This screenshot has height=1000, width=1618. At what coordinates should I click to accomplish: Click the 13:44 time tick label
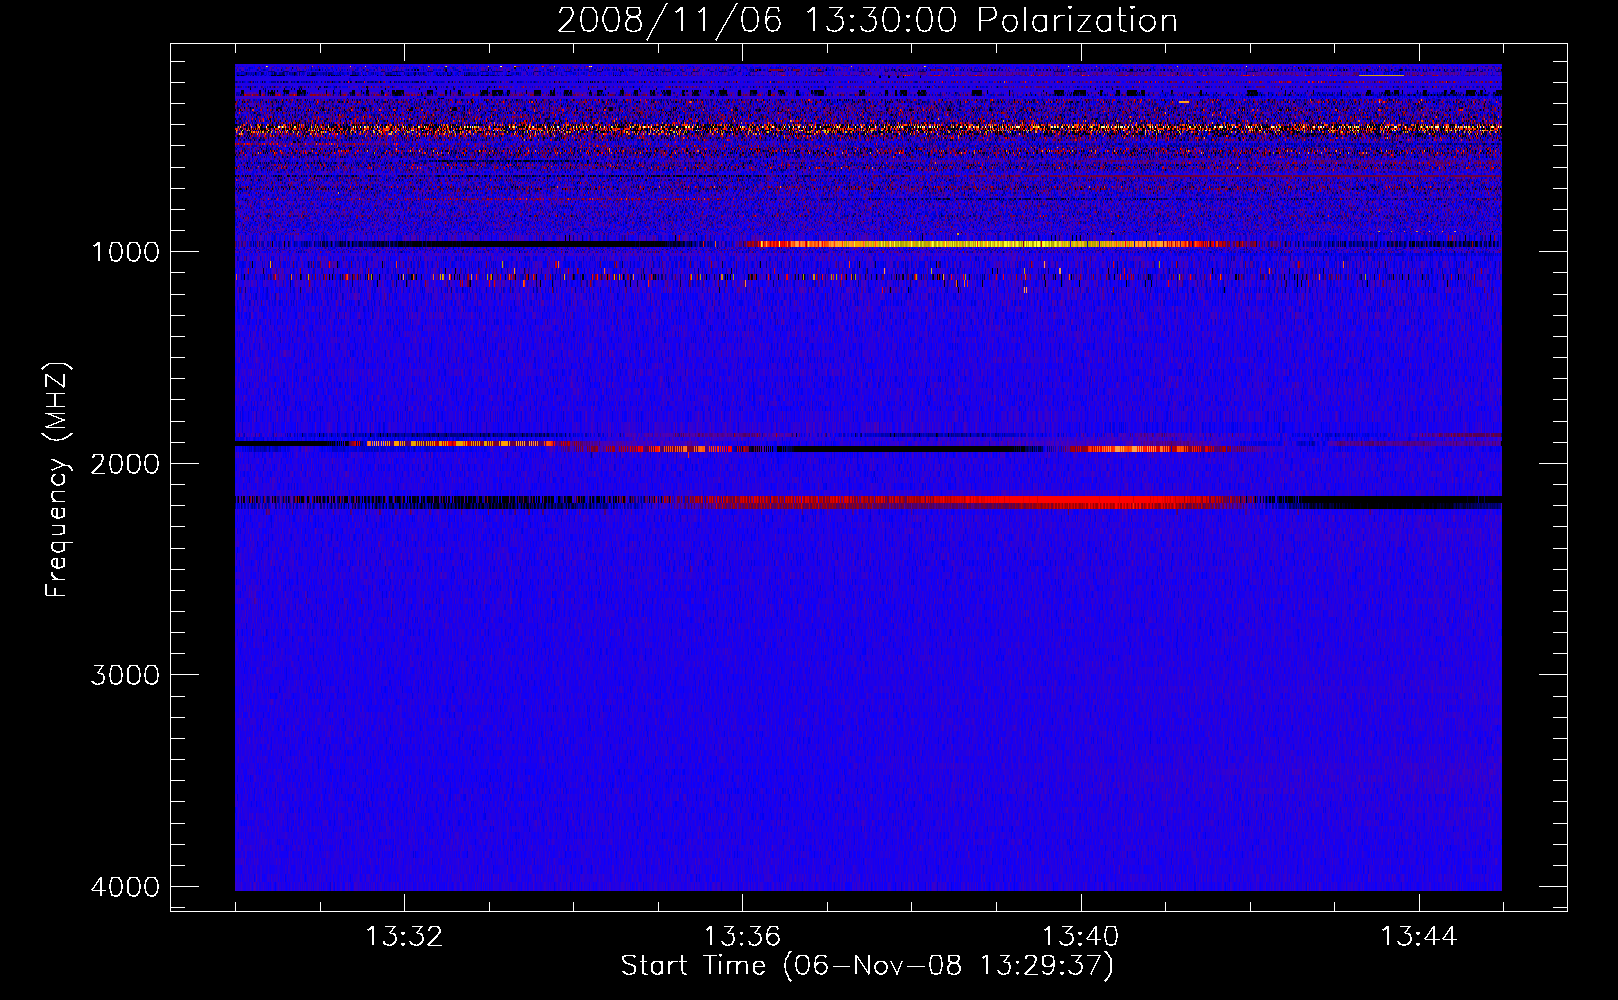(1419, 937)
